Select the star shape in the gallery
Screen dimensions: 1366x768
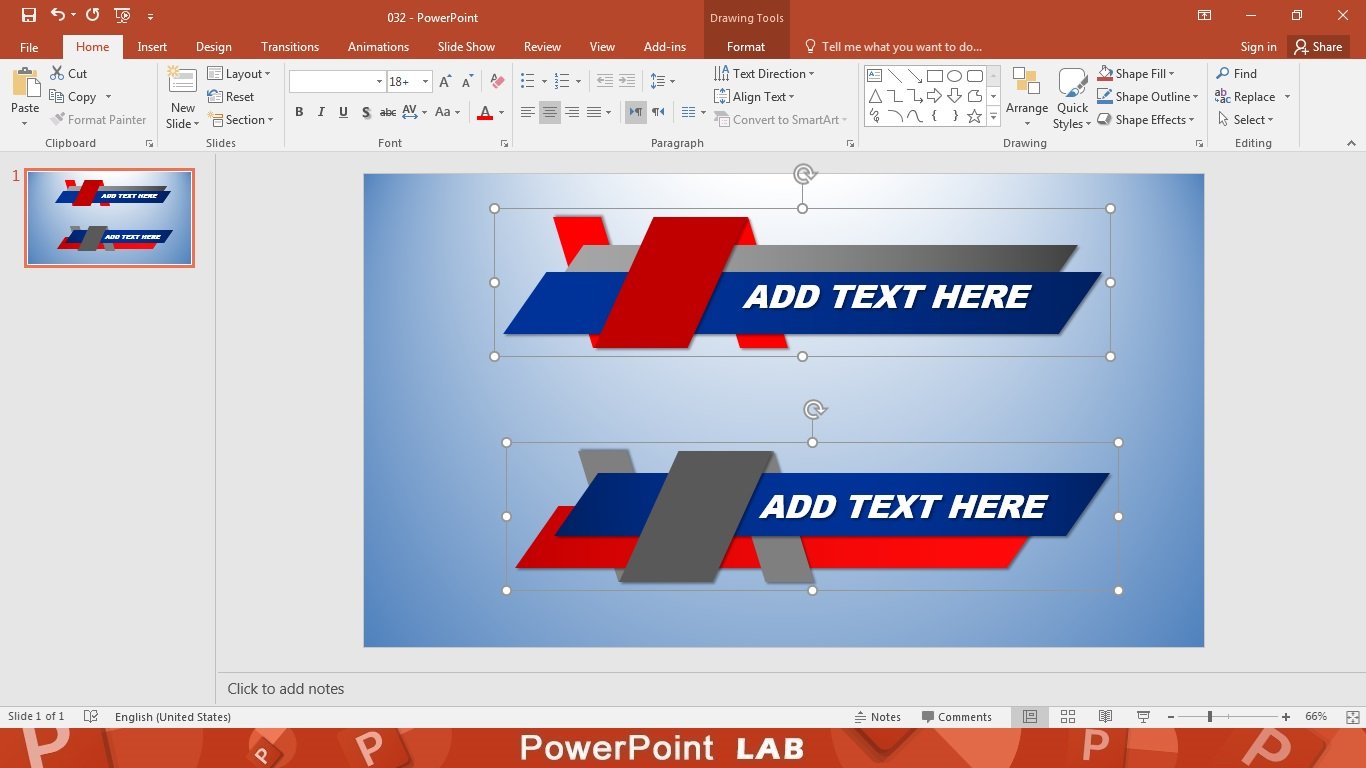coord(974,116)
